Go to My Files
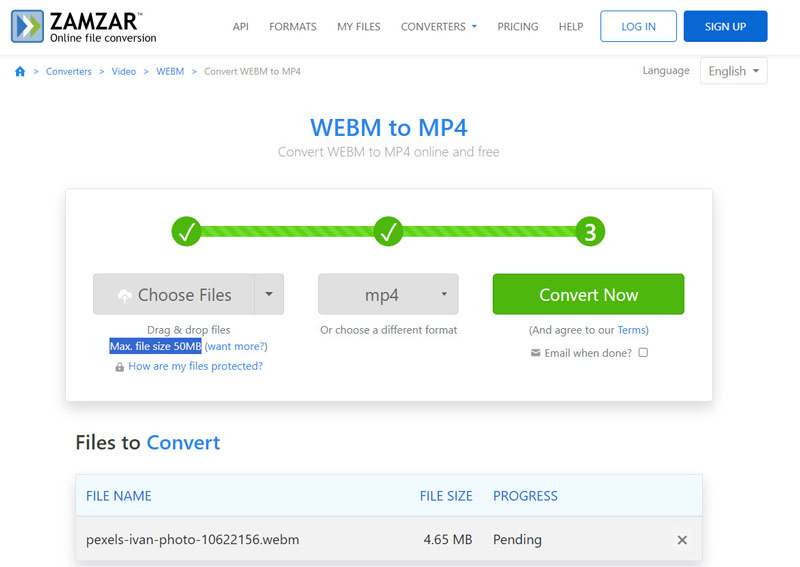 (359, 27)
